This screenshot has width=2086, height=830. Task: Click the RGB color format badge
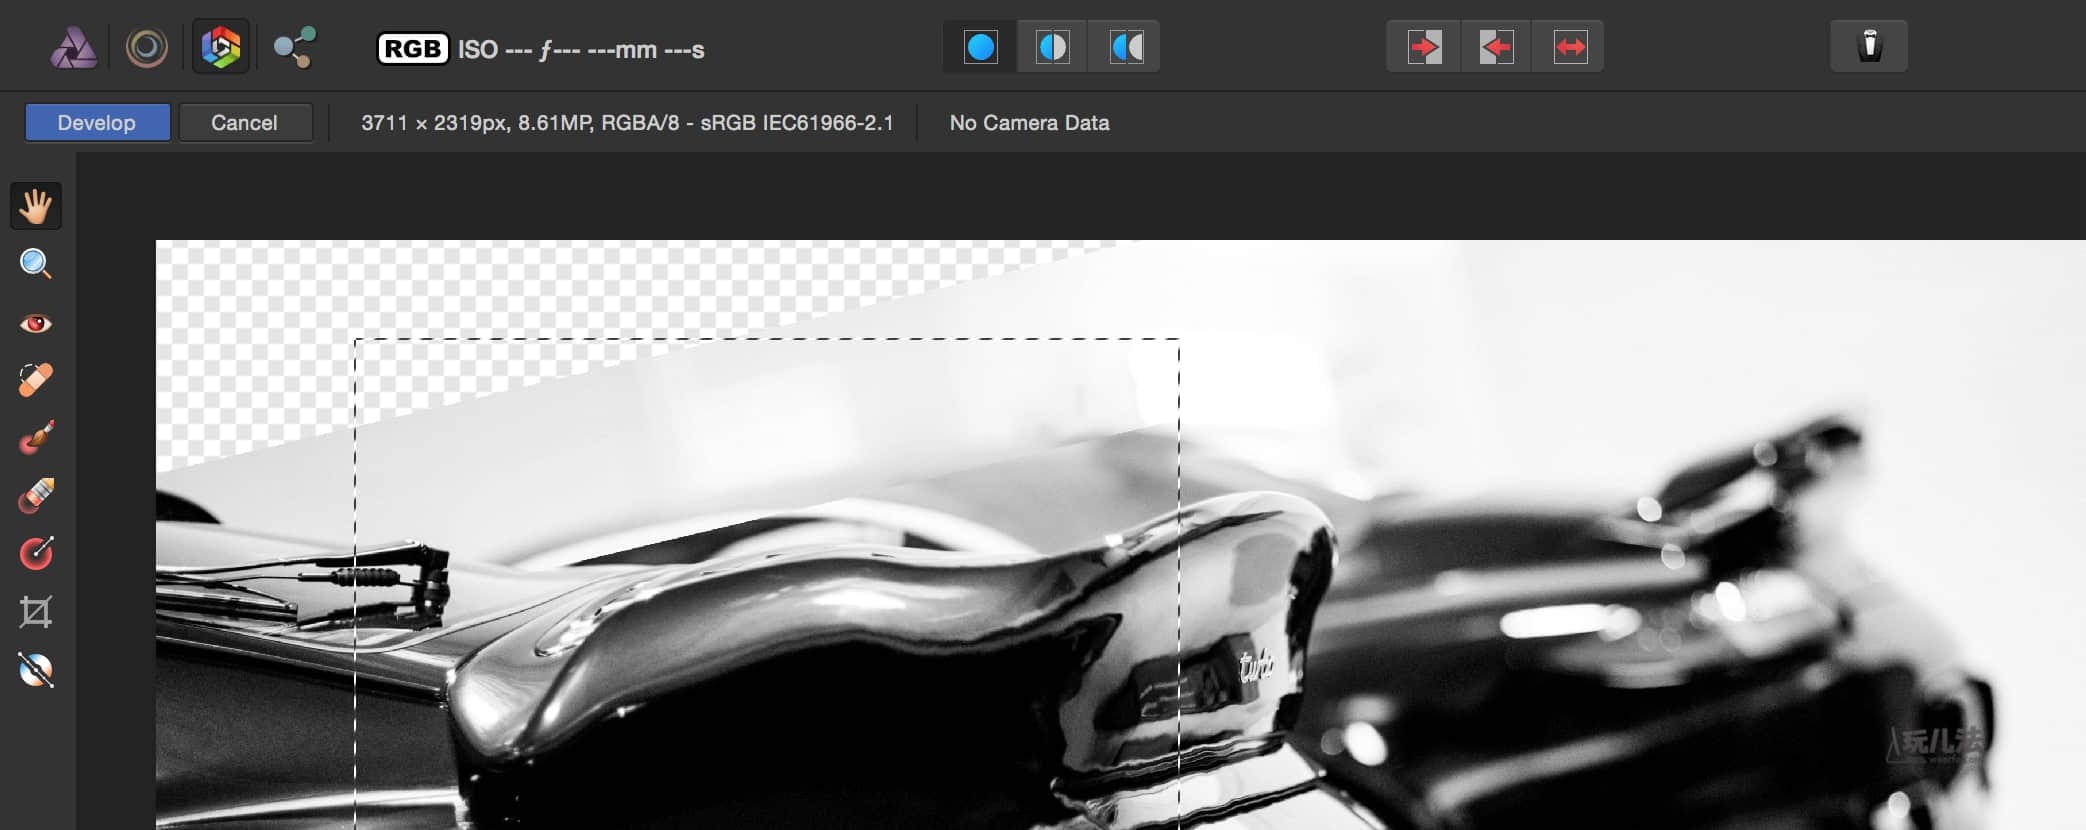point(412,49)
